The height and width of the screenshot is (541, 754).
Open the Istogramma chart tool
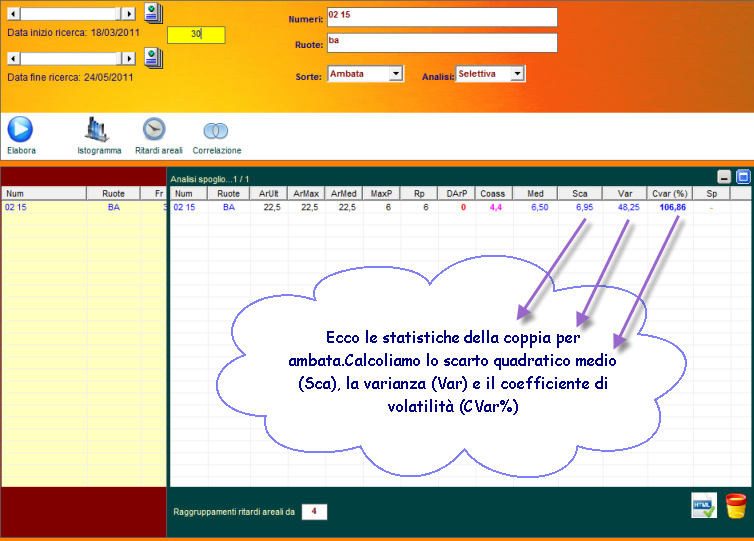97,129
